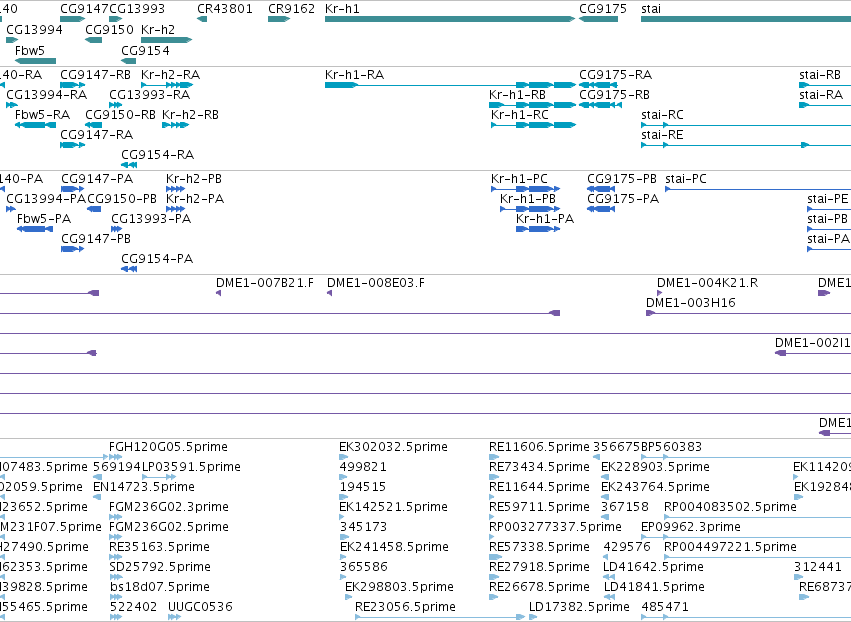
Task: Select the stai-RC transcript label
Action: pos(662,115)
